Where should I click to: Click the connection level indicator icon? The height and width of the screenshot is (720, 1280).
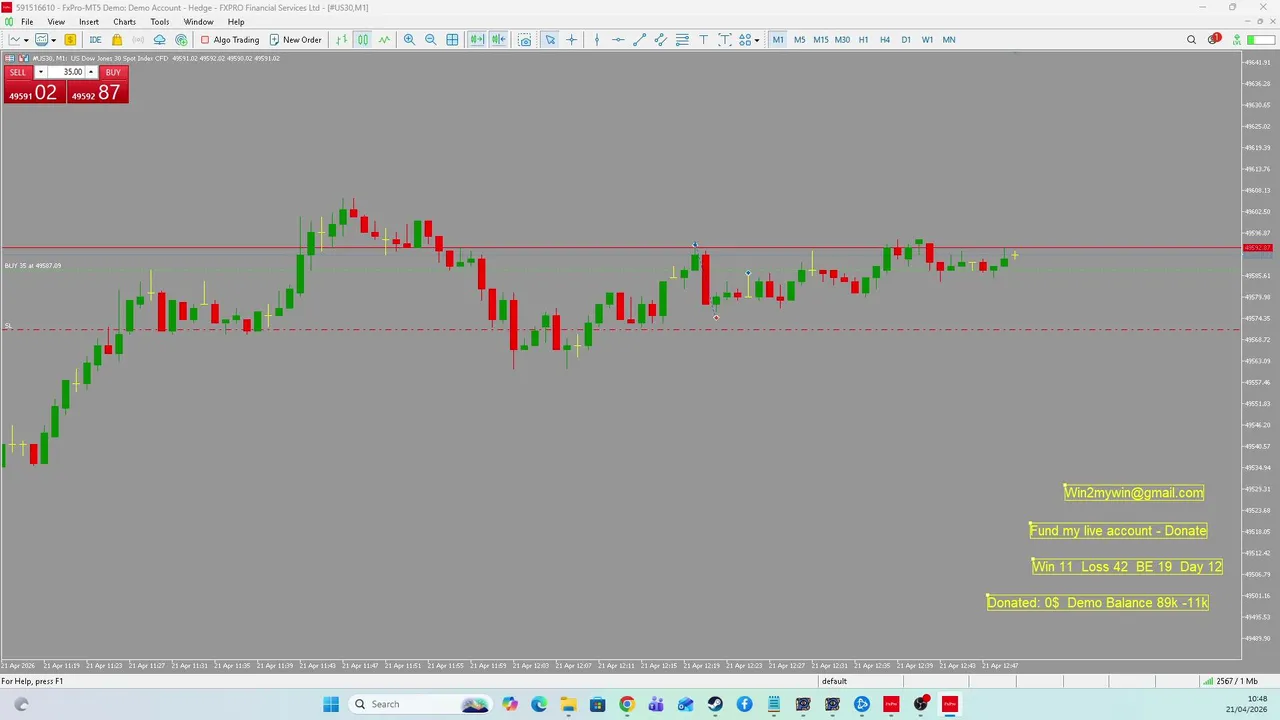(x=1237, y=40)
